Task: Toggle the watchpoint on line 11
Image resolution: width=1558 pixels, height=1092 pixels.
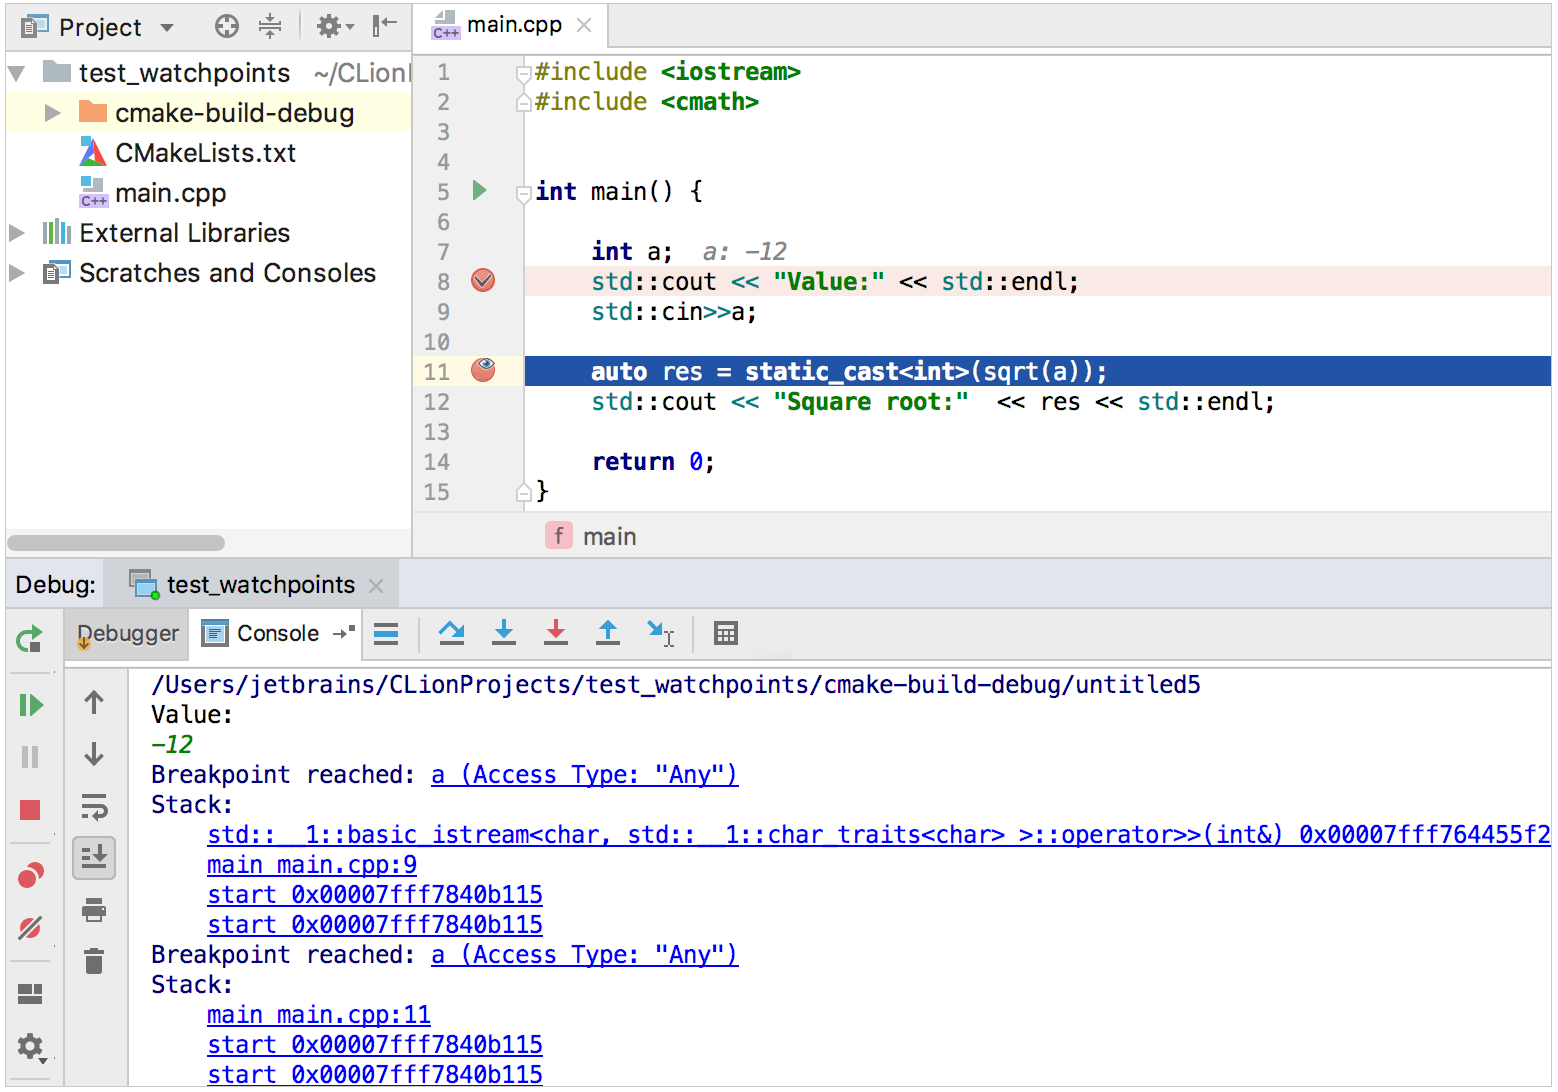Action: [x=483, y=370]
